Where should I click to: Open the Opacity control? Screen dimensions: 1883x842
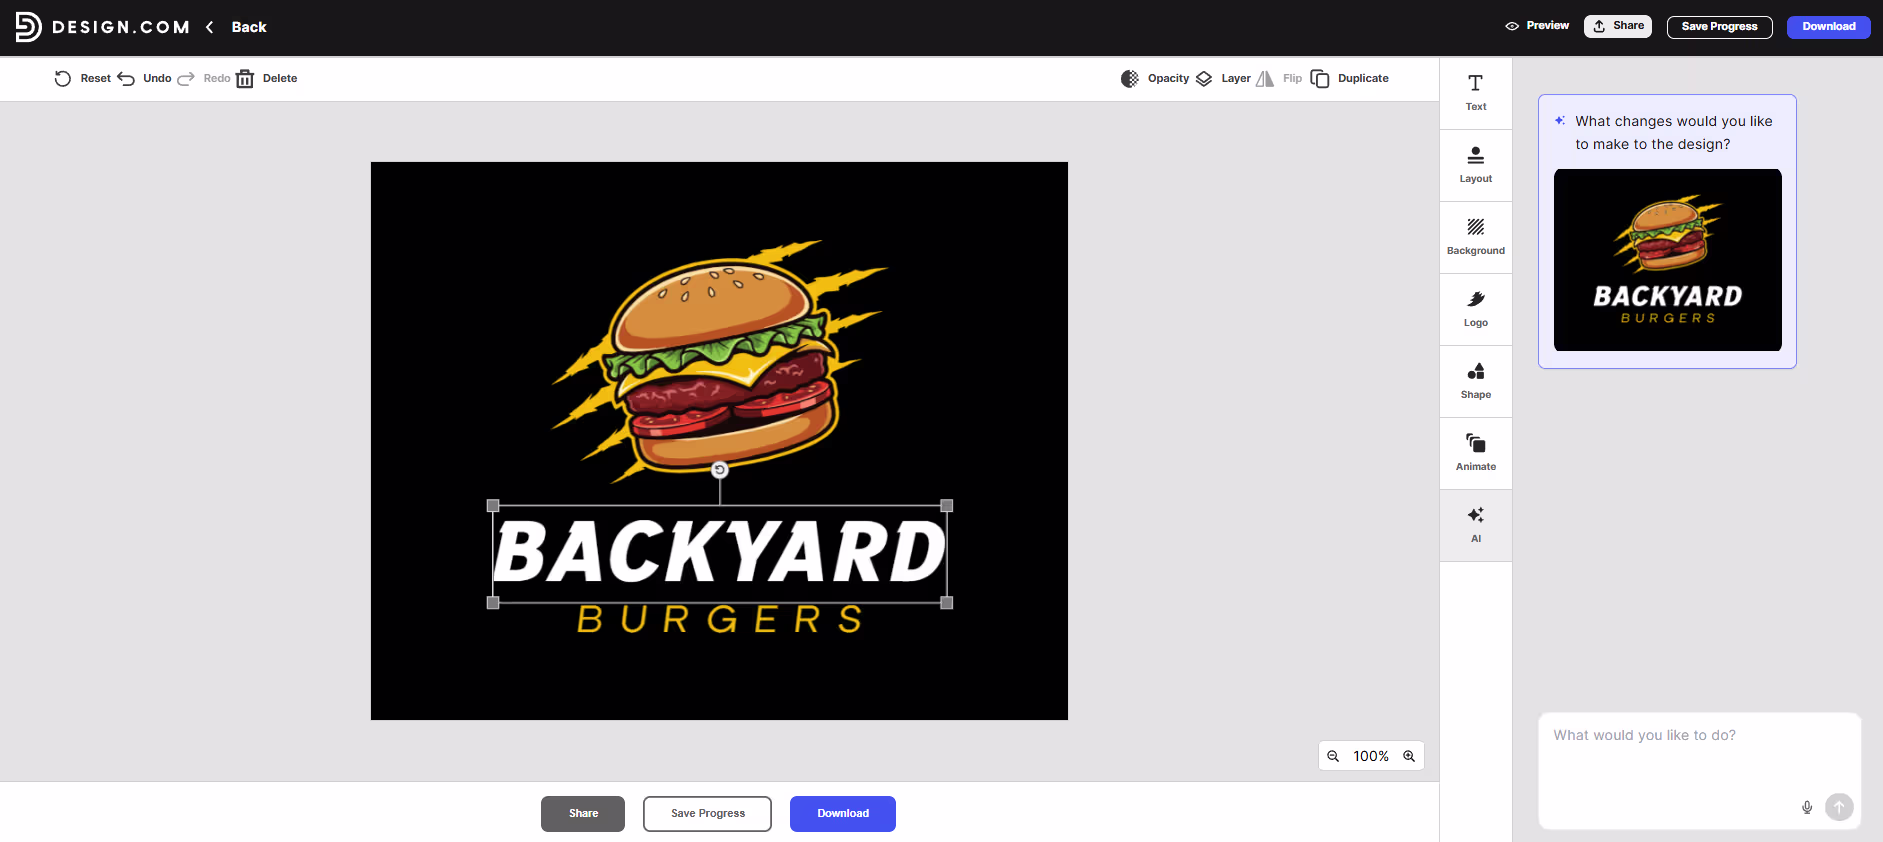pos(1155,78)
